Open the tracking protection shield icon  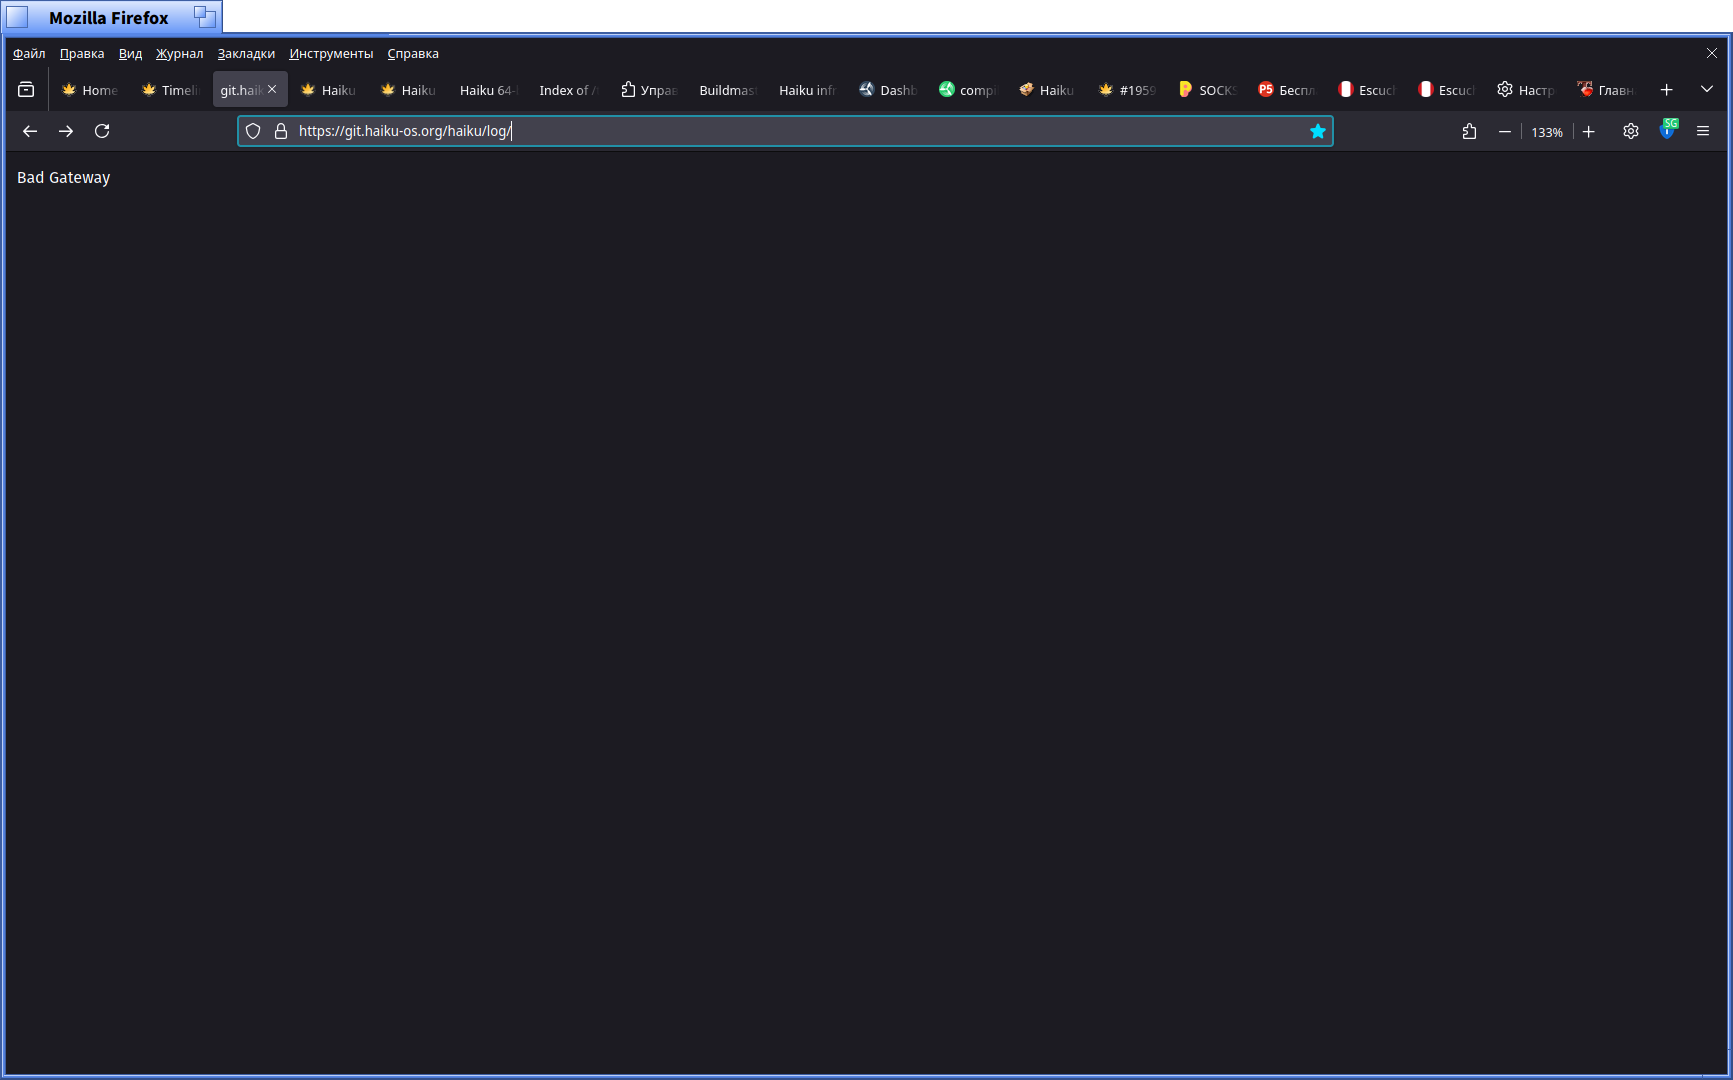point(253,131)
